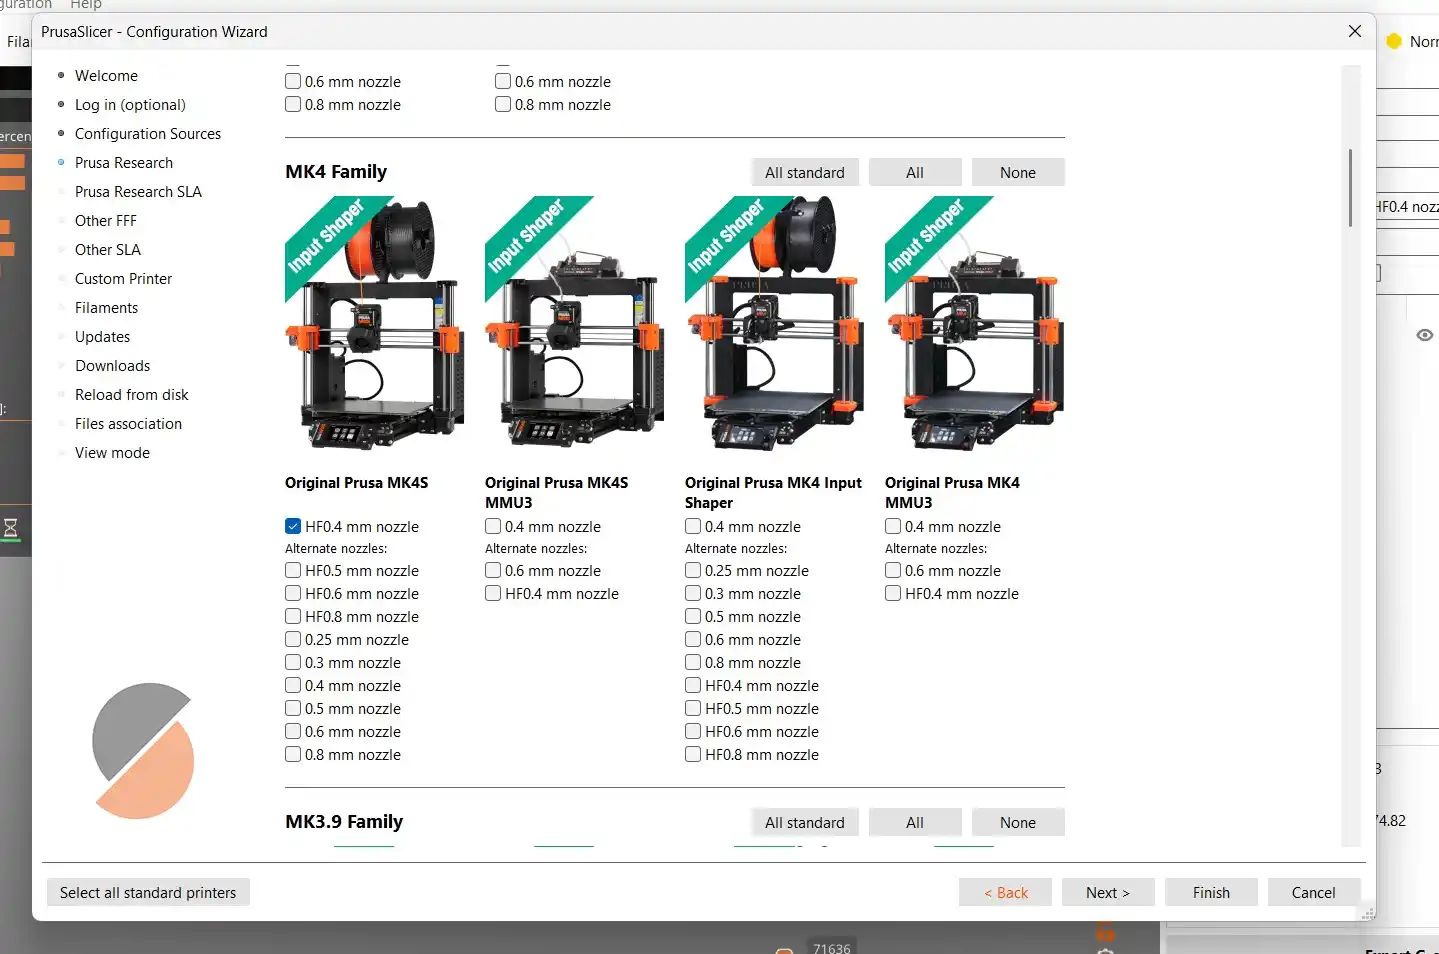This screenshot has height=954, width=1439.
Task: Tick HF0.8 mm nozzle for the non-MMU3 MK4S
Action: [293, 616]
